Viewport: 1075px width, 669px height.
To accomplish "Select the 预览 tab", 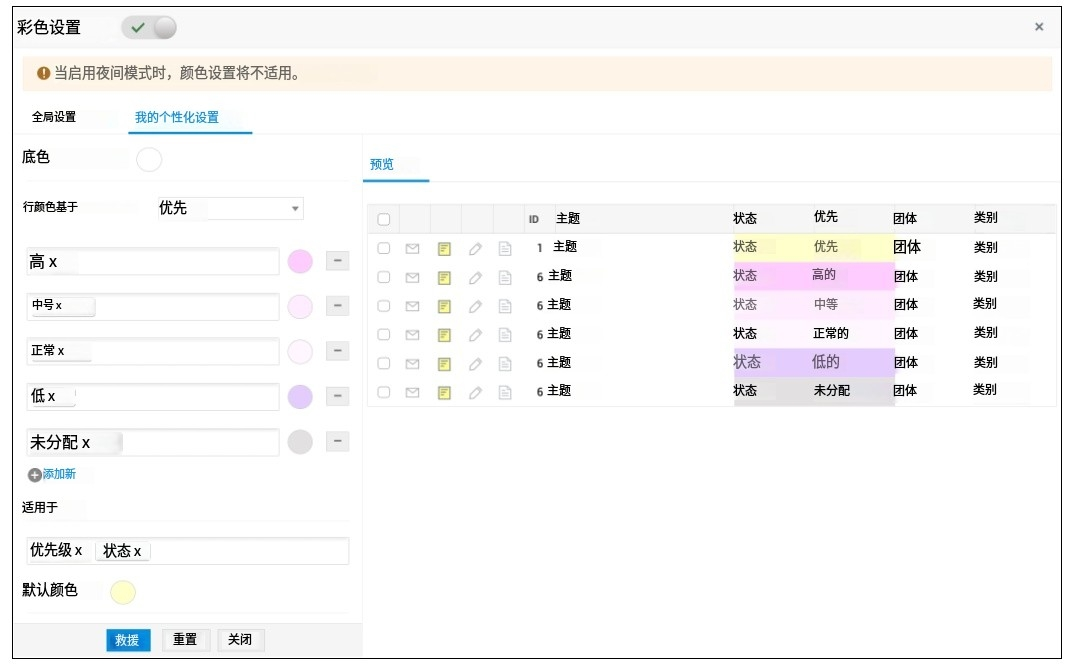I will pos(382,165).
